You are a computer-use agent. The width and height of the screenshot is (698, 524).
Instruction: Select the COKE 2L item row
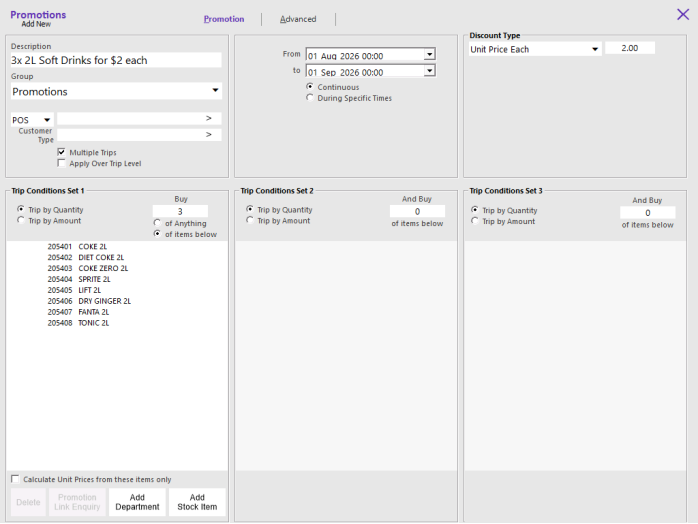point(117,247)
